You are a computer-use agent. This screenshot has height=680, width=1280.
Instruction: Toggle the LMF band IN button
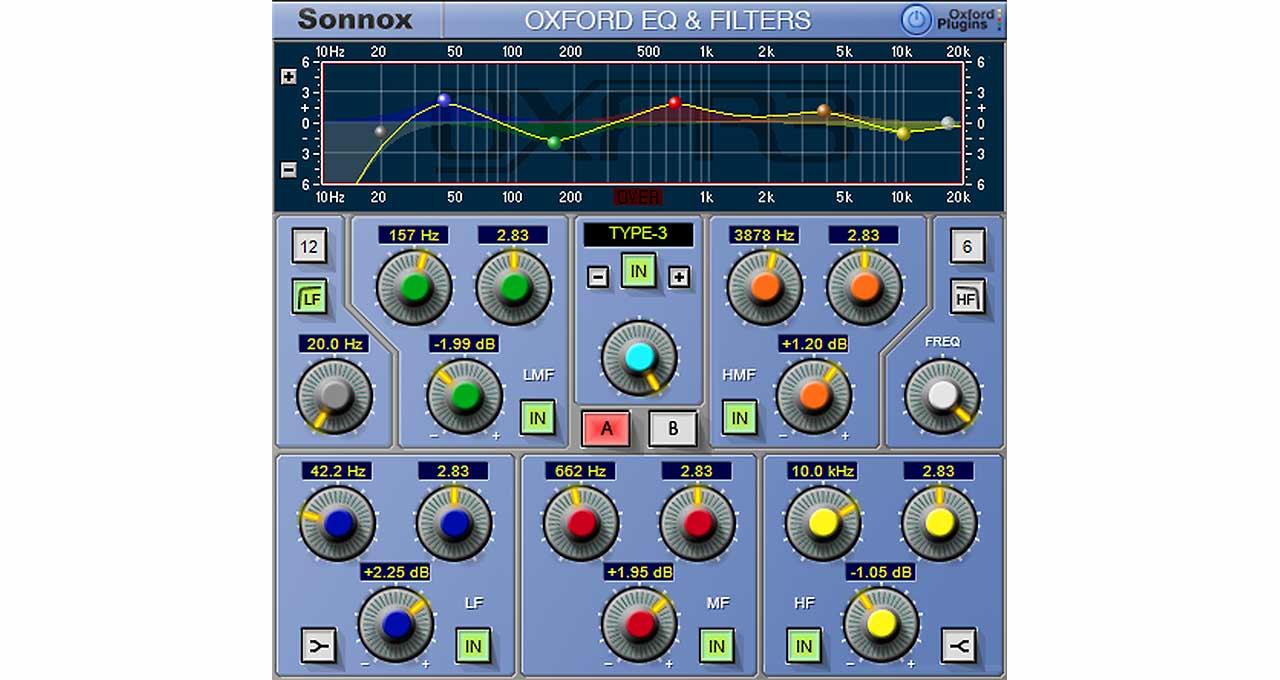pos(537,418)
